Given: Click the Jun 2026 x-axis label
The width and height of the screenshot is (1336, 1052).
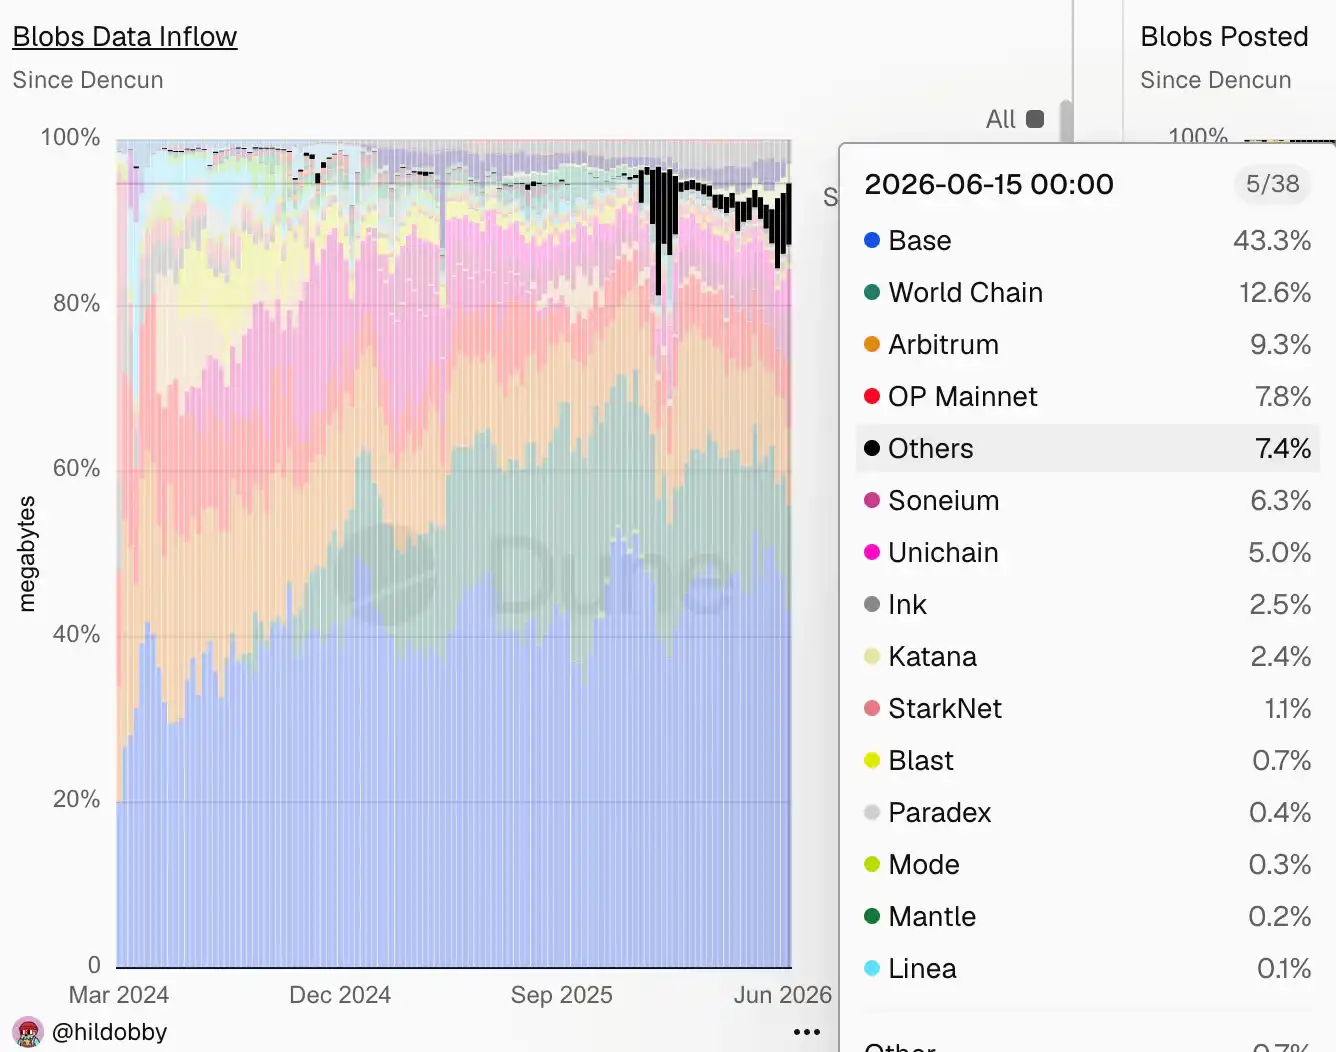Looking at the screenshot, I should pyautogui.click(x=783, y=995).
